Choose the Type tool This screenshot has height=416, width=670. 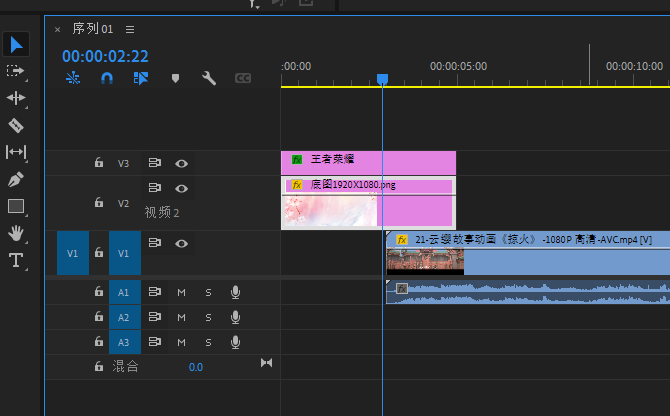click(x=16, y=260)
